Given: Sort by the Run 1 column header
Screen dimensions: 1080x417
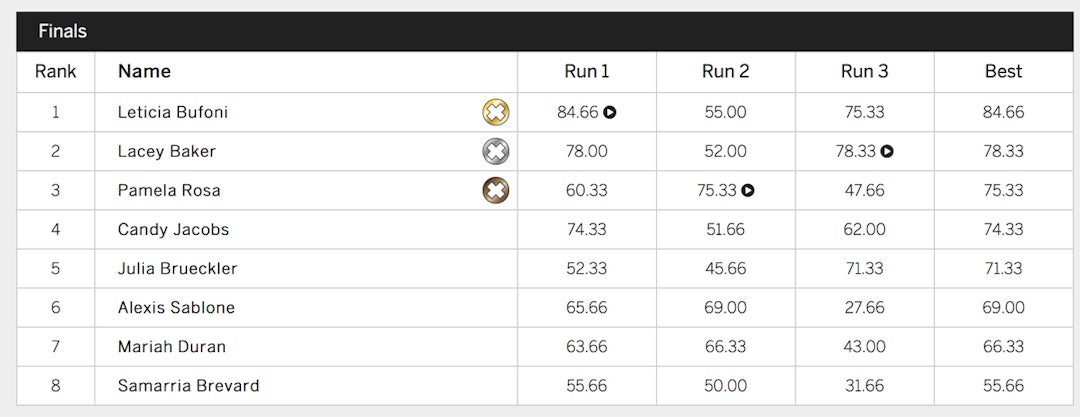Looking at the screenshot, I should (586, 71).
